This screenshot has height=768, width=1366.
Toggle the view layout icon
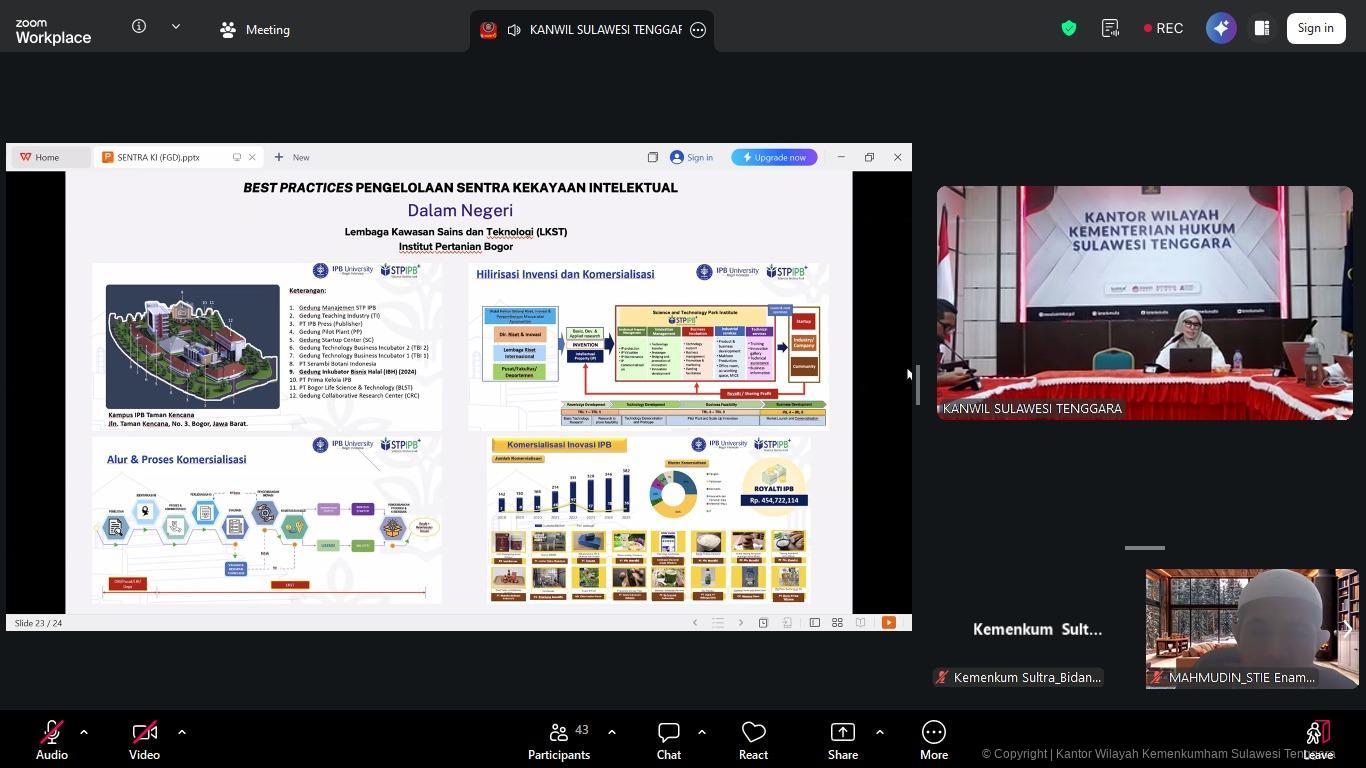tap(1262, 28)
